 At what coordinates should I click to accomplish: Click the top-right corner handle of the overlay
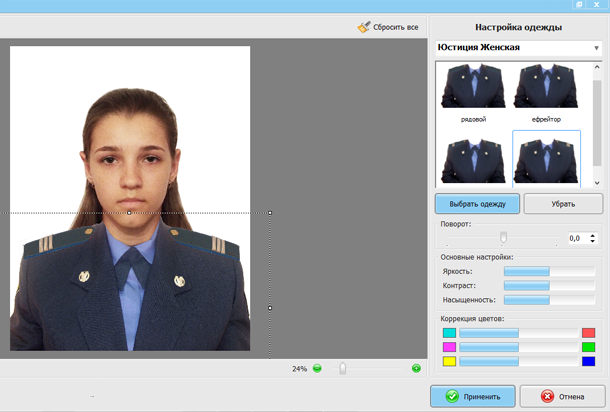[270, 213]
